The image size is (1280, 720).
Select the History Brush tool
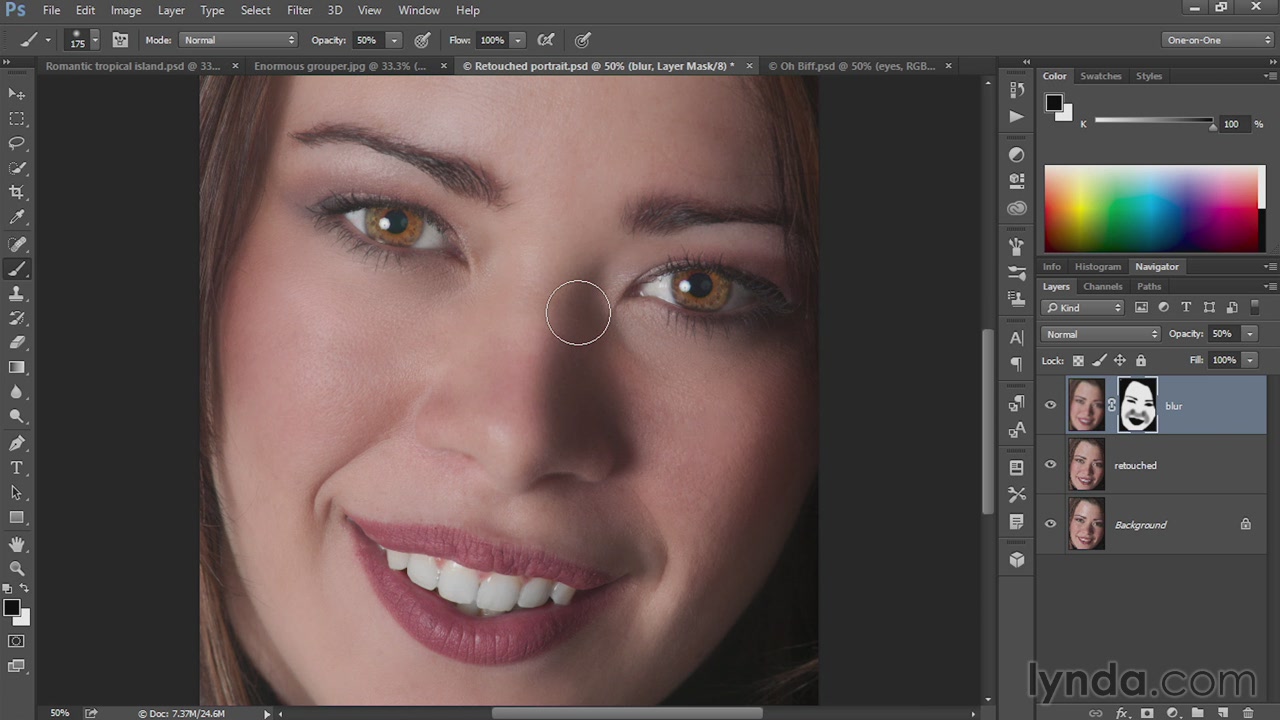point(17,318)
